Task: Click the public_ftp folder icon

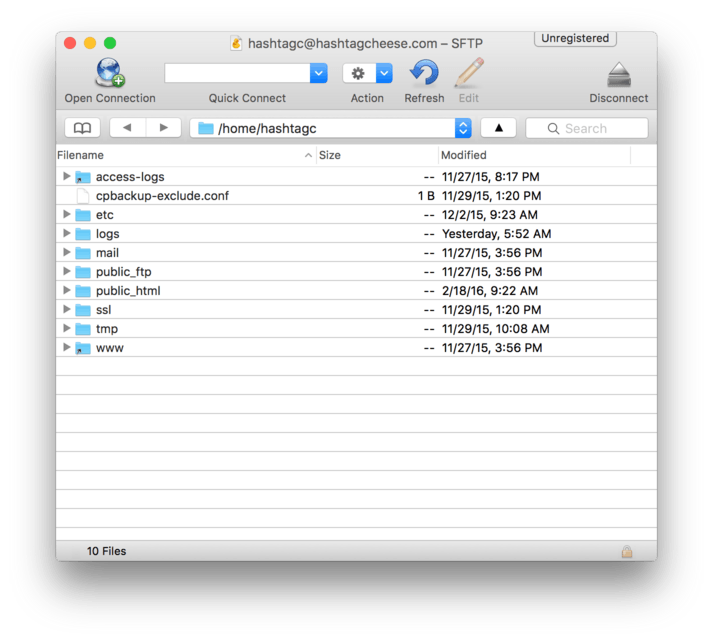Action: 83,272
